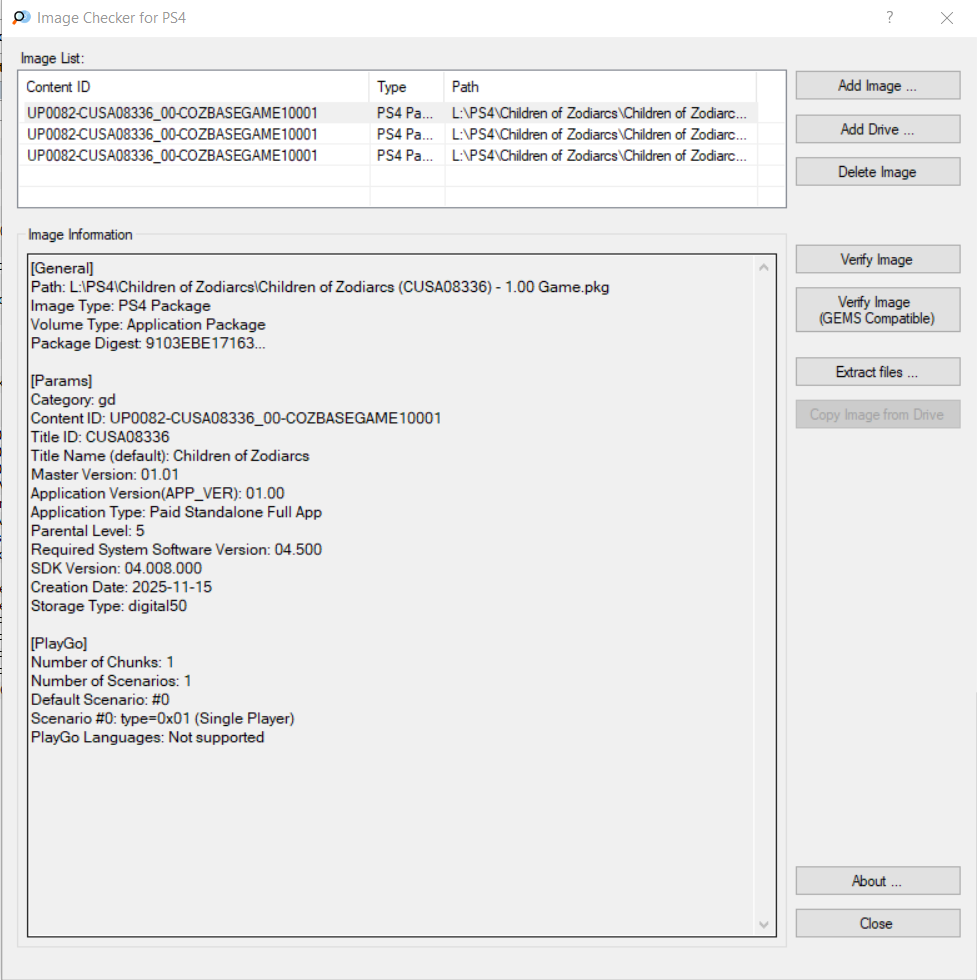Click the Path column header
The width and height of the screenshot is (977, 980).
pos(600,87)
